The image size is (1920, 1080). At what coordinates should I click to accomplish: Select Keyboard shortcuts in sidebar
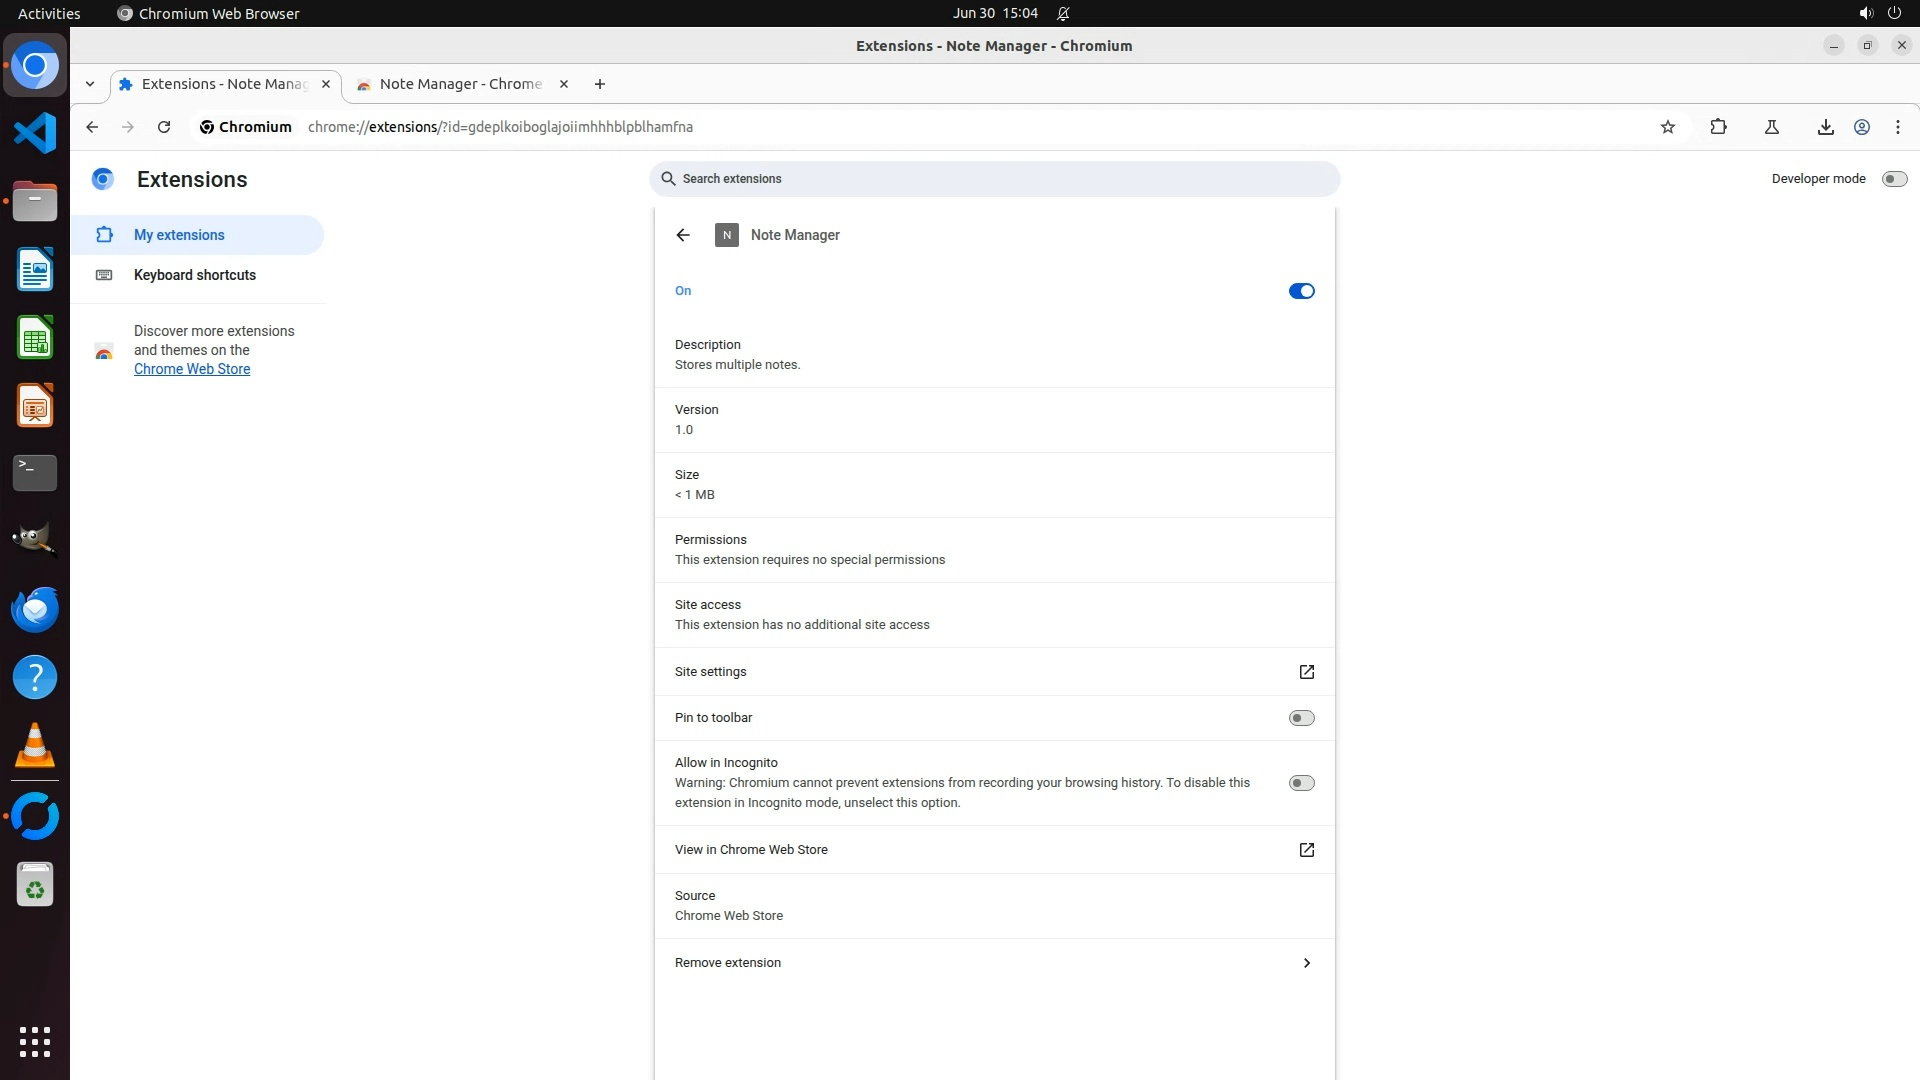click(195, 275)
